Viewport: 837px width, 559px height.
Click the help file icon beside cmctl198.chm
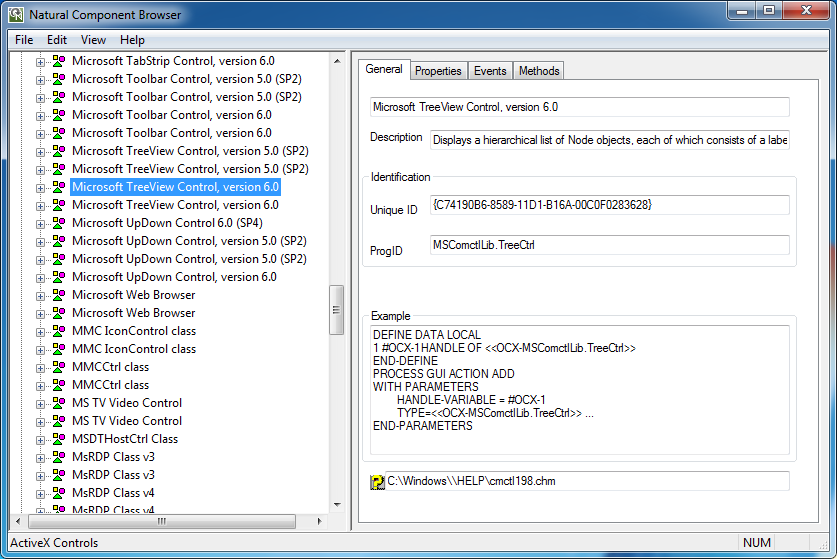[377, 482]
